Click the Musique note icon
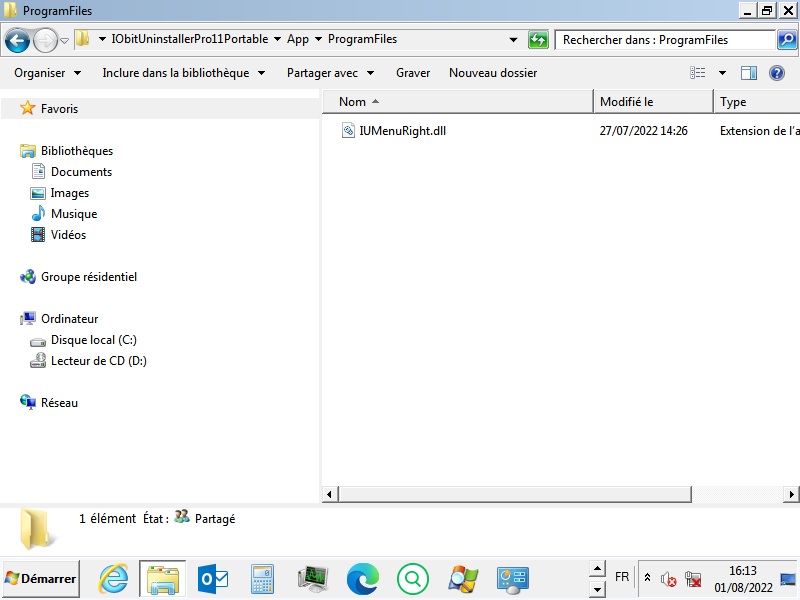 [x=38, y=213]
